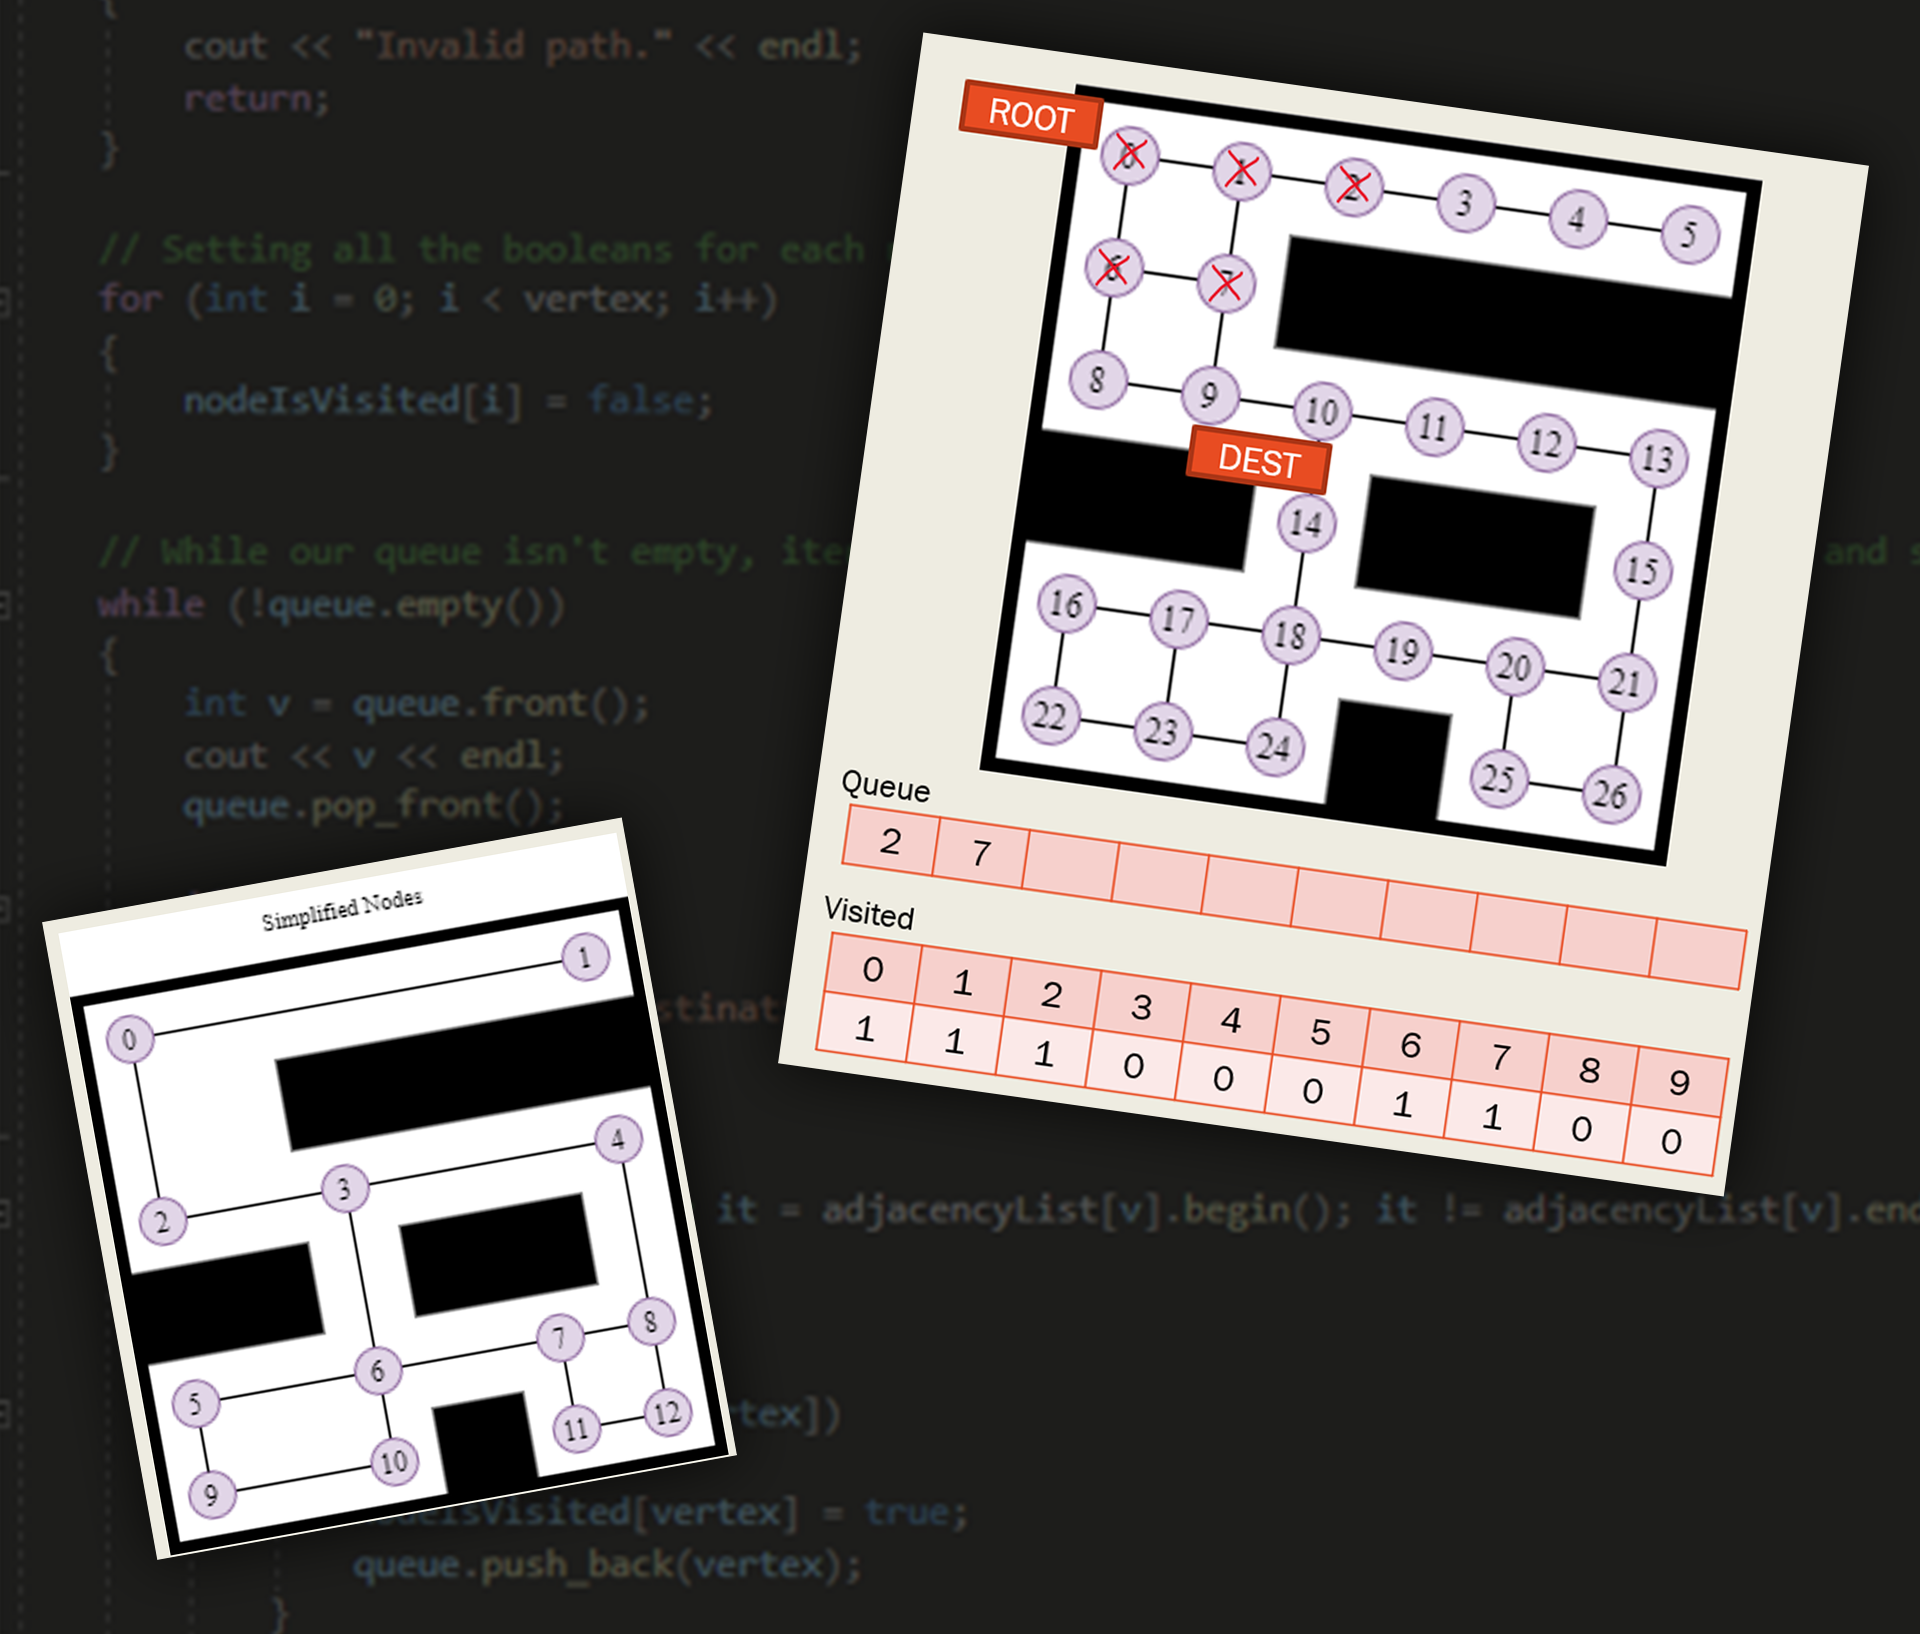
Task: Select crossed-out node 1 in the maze graph
Action: pos(1242,172)
